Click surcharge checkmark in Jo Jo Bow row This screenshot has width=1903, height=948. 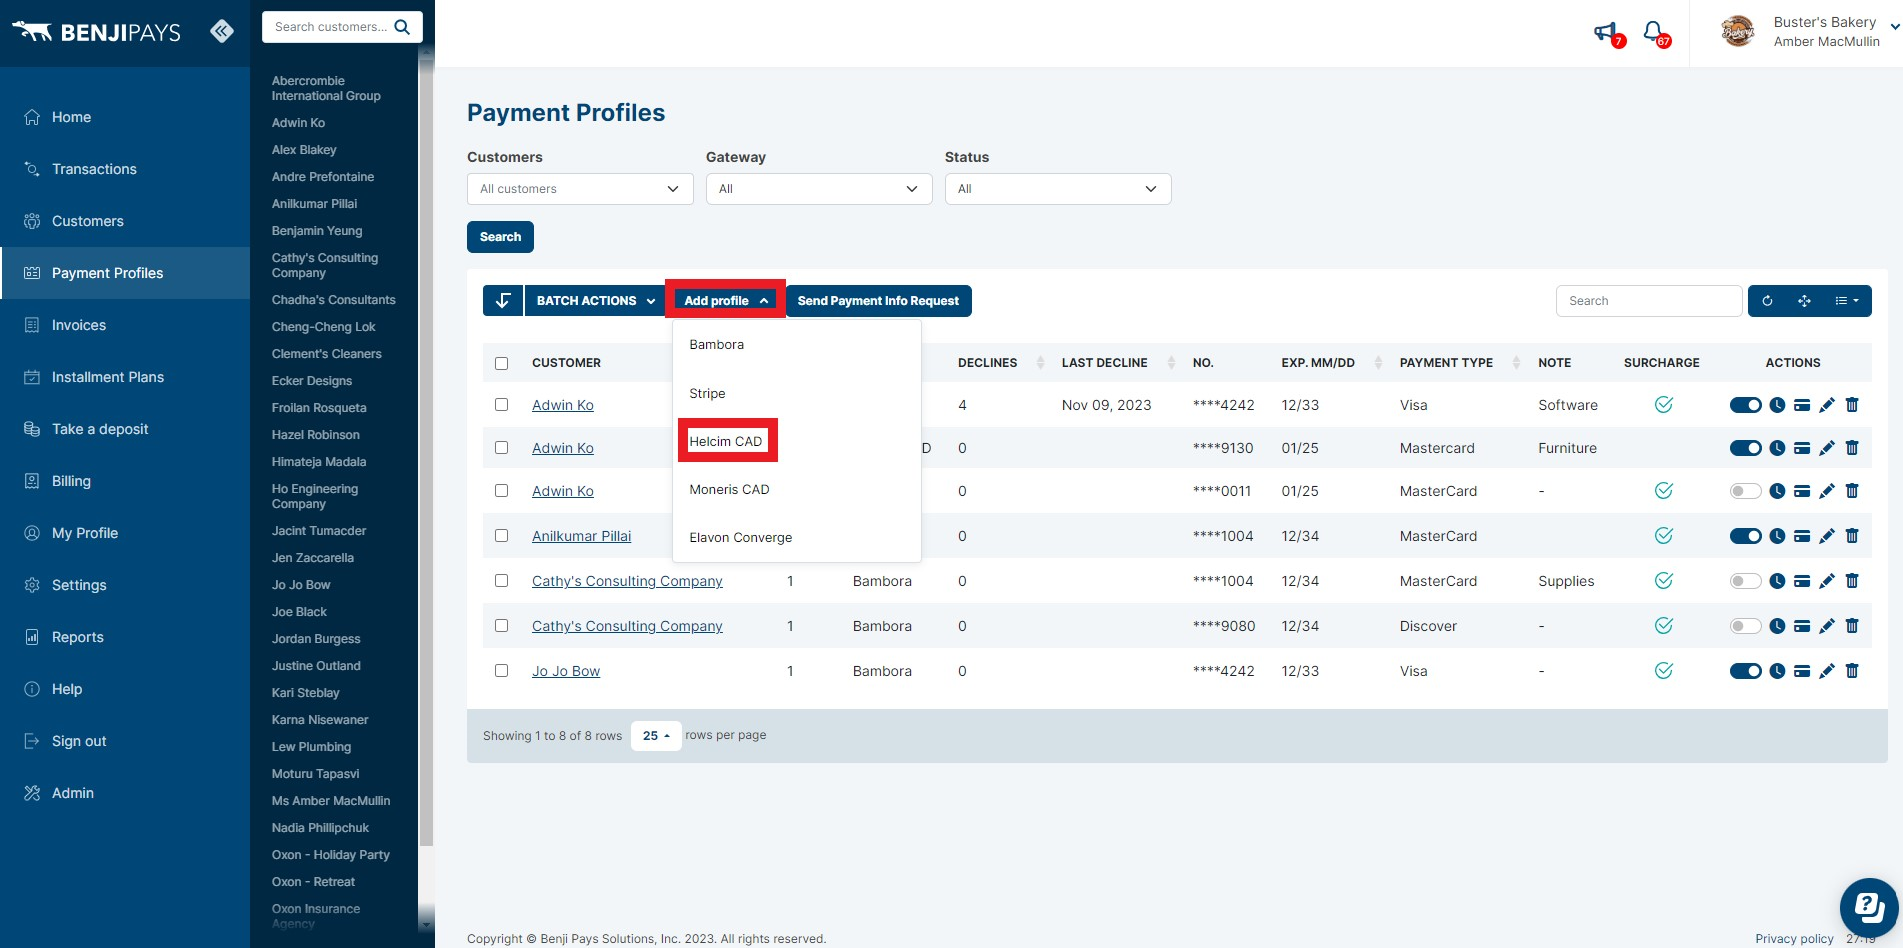pyautogui.click(x=1664, y=671)
